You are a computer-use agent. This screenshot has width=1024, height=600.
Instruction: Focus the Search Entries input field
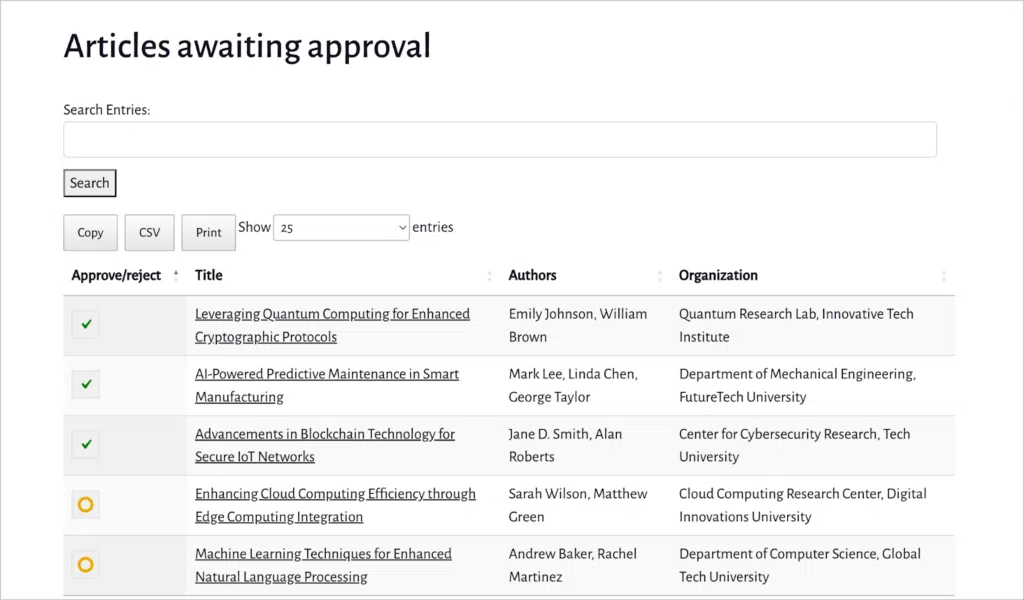point(500,140)
